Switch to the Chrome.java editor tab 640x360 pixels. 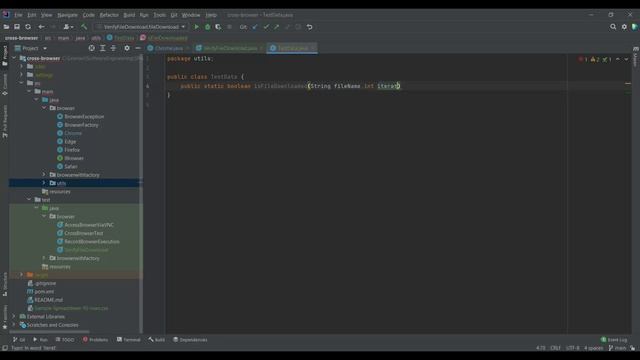[x=169, y=48]
